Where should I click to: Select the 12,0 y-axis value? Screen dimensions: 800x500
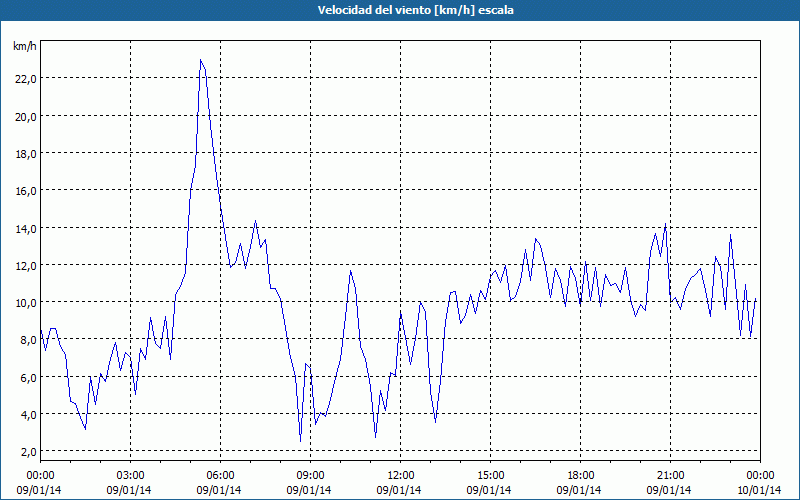(26, 265)
